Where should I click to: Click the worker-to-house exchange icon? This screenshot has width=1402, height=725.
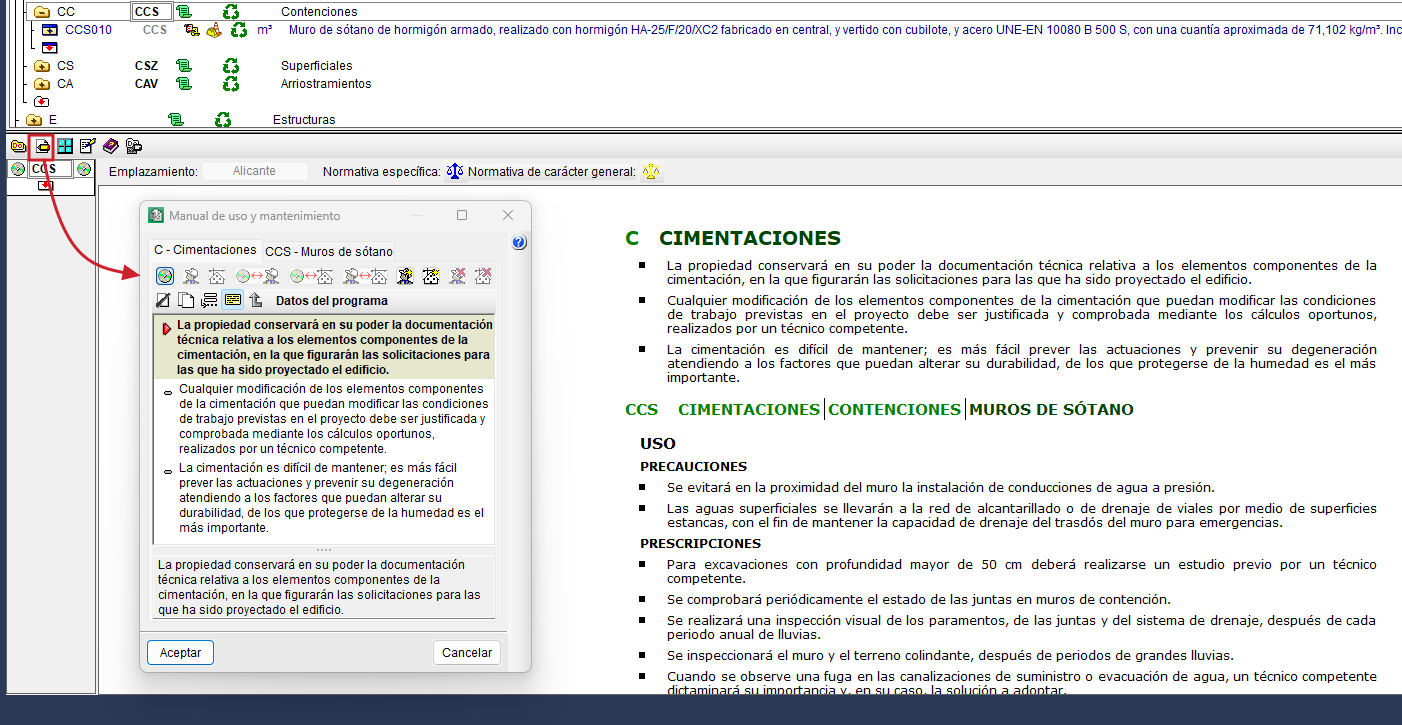point(365,276)
